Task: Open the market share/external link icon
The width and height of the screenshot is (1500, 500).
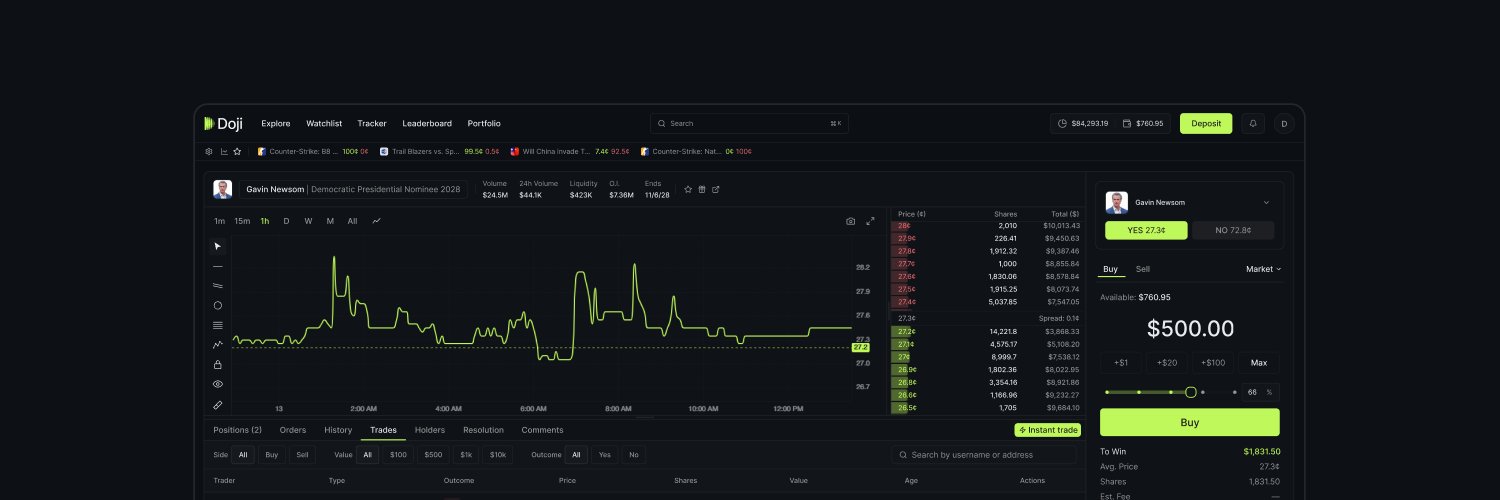Action: click(715, 189)
